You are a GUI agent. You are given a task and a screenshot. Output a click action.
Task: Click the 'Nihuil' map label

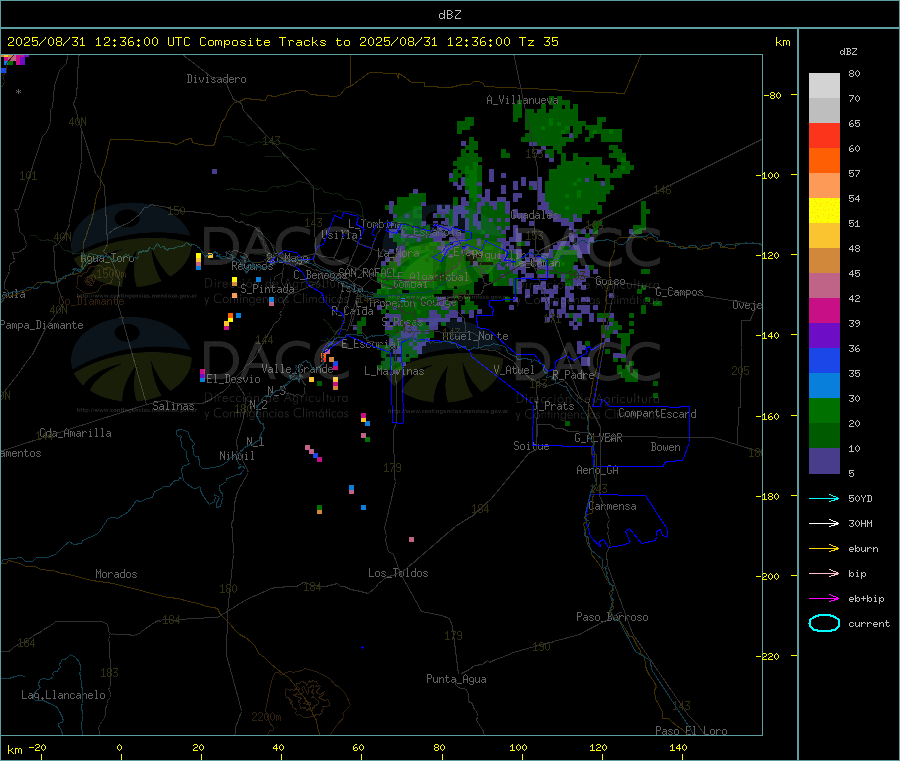point(236,456)
